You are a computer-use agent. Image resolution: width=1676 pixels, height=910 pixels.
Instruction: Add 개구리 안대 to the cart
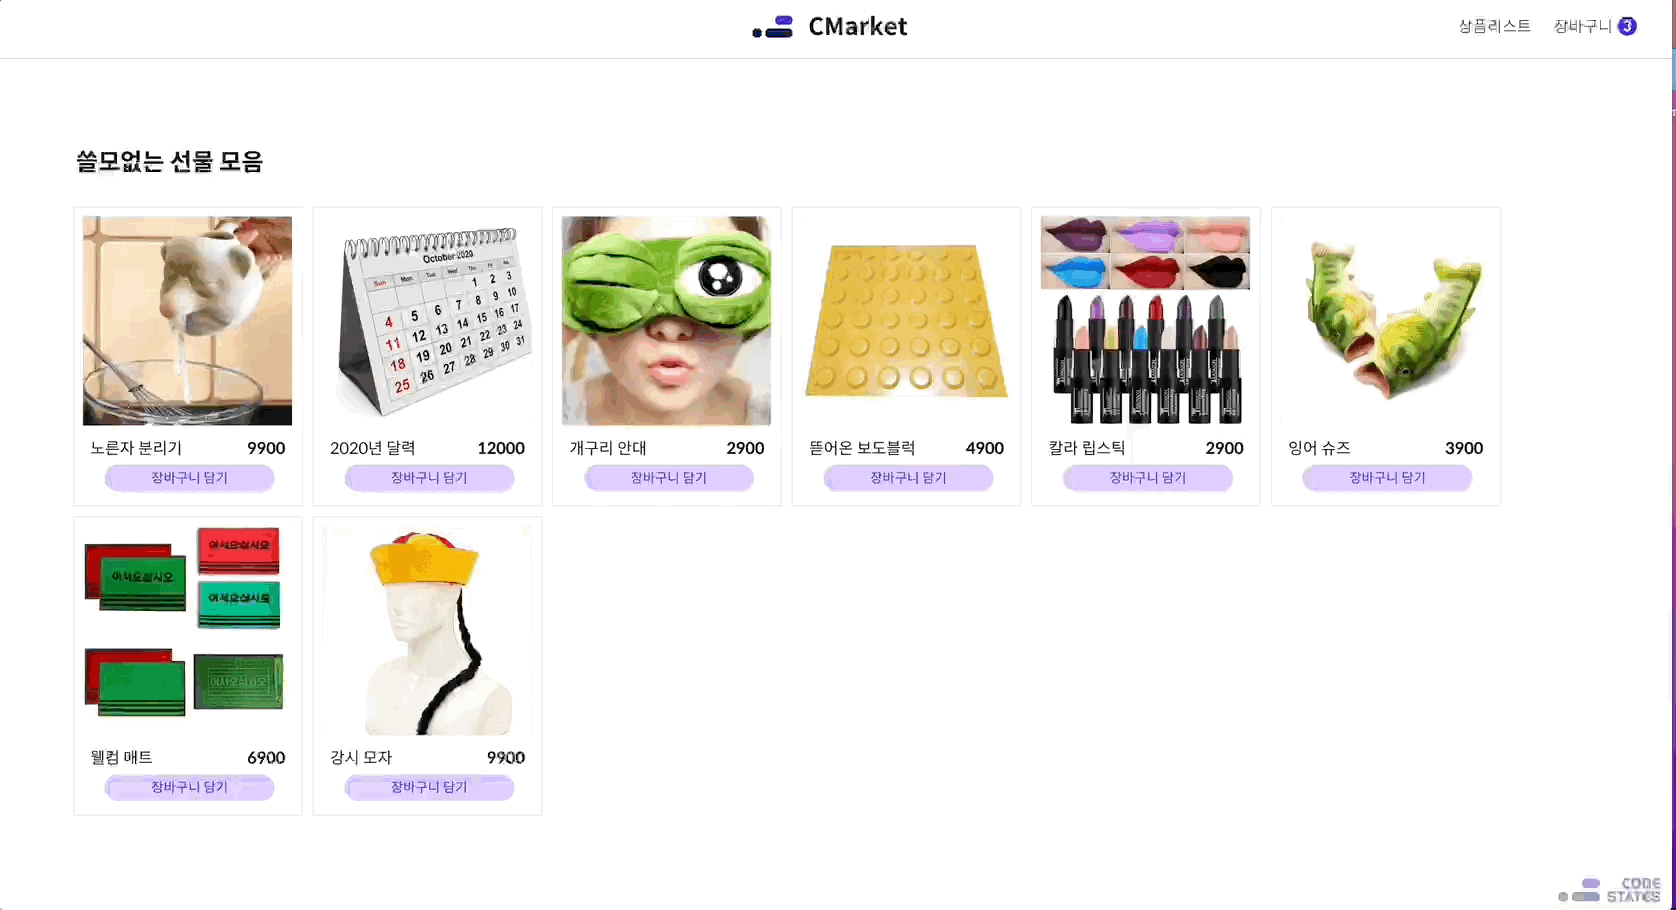pos(668,478)
